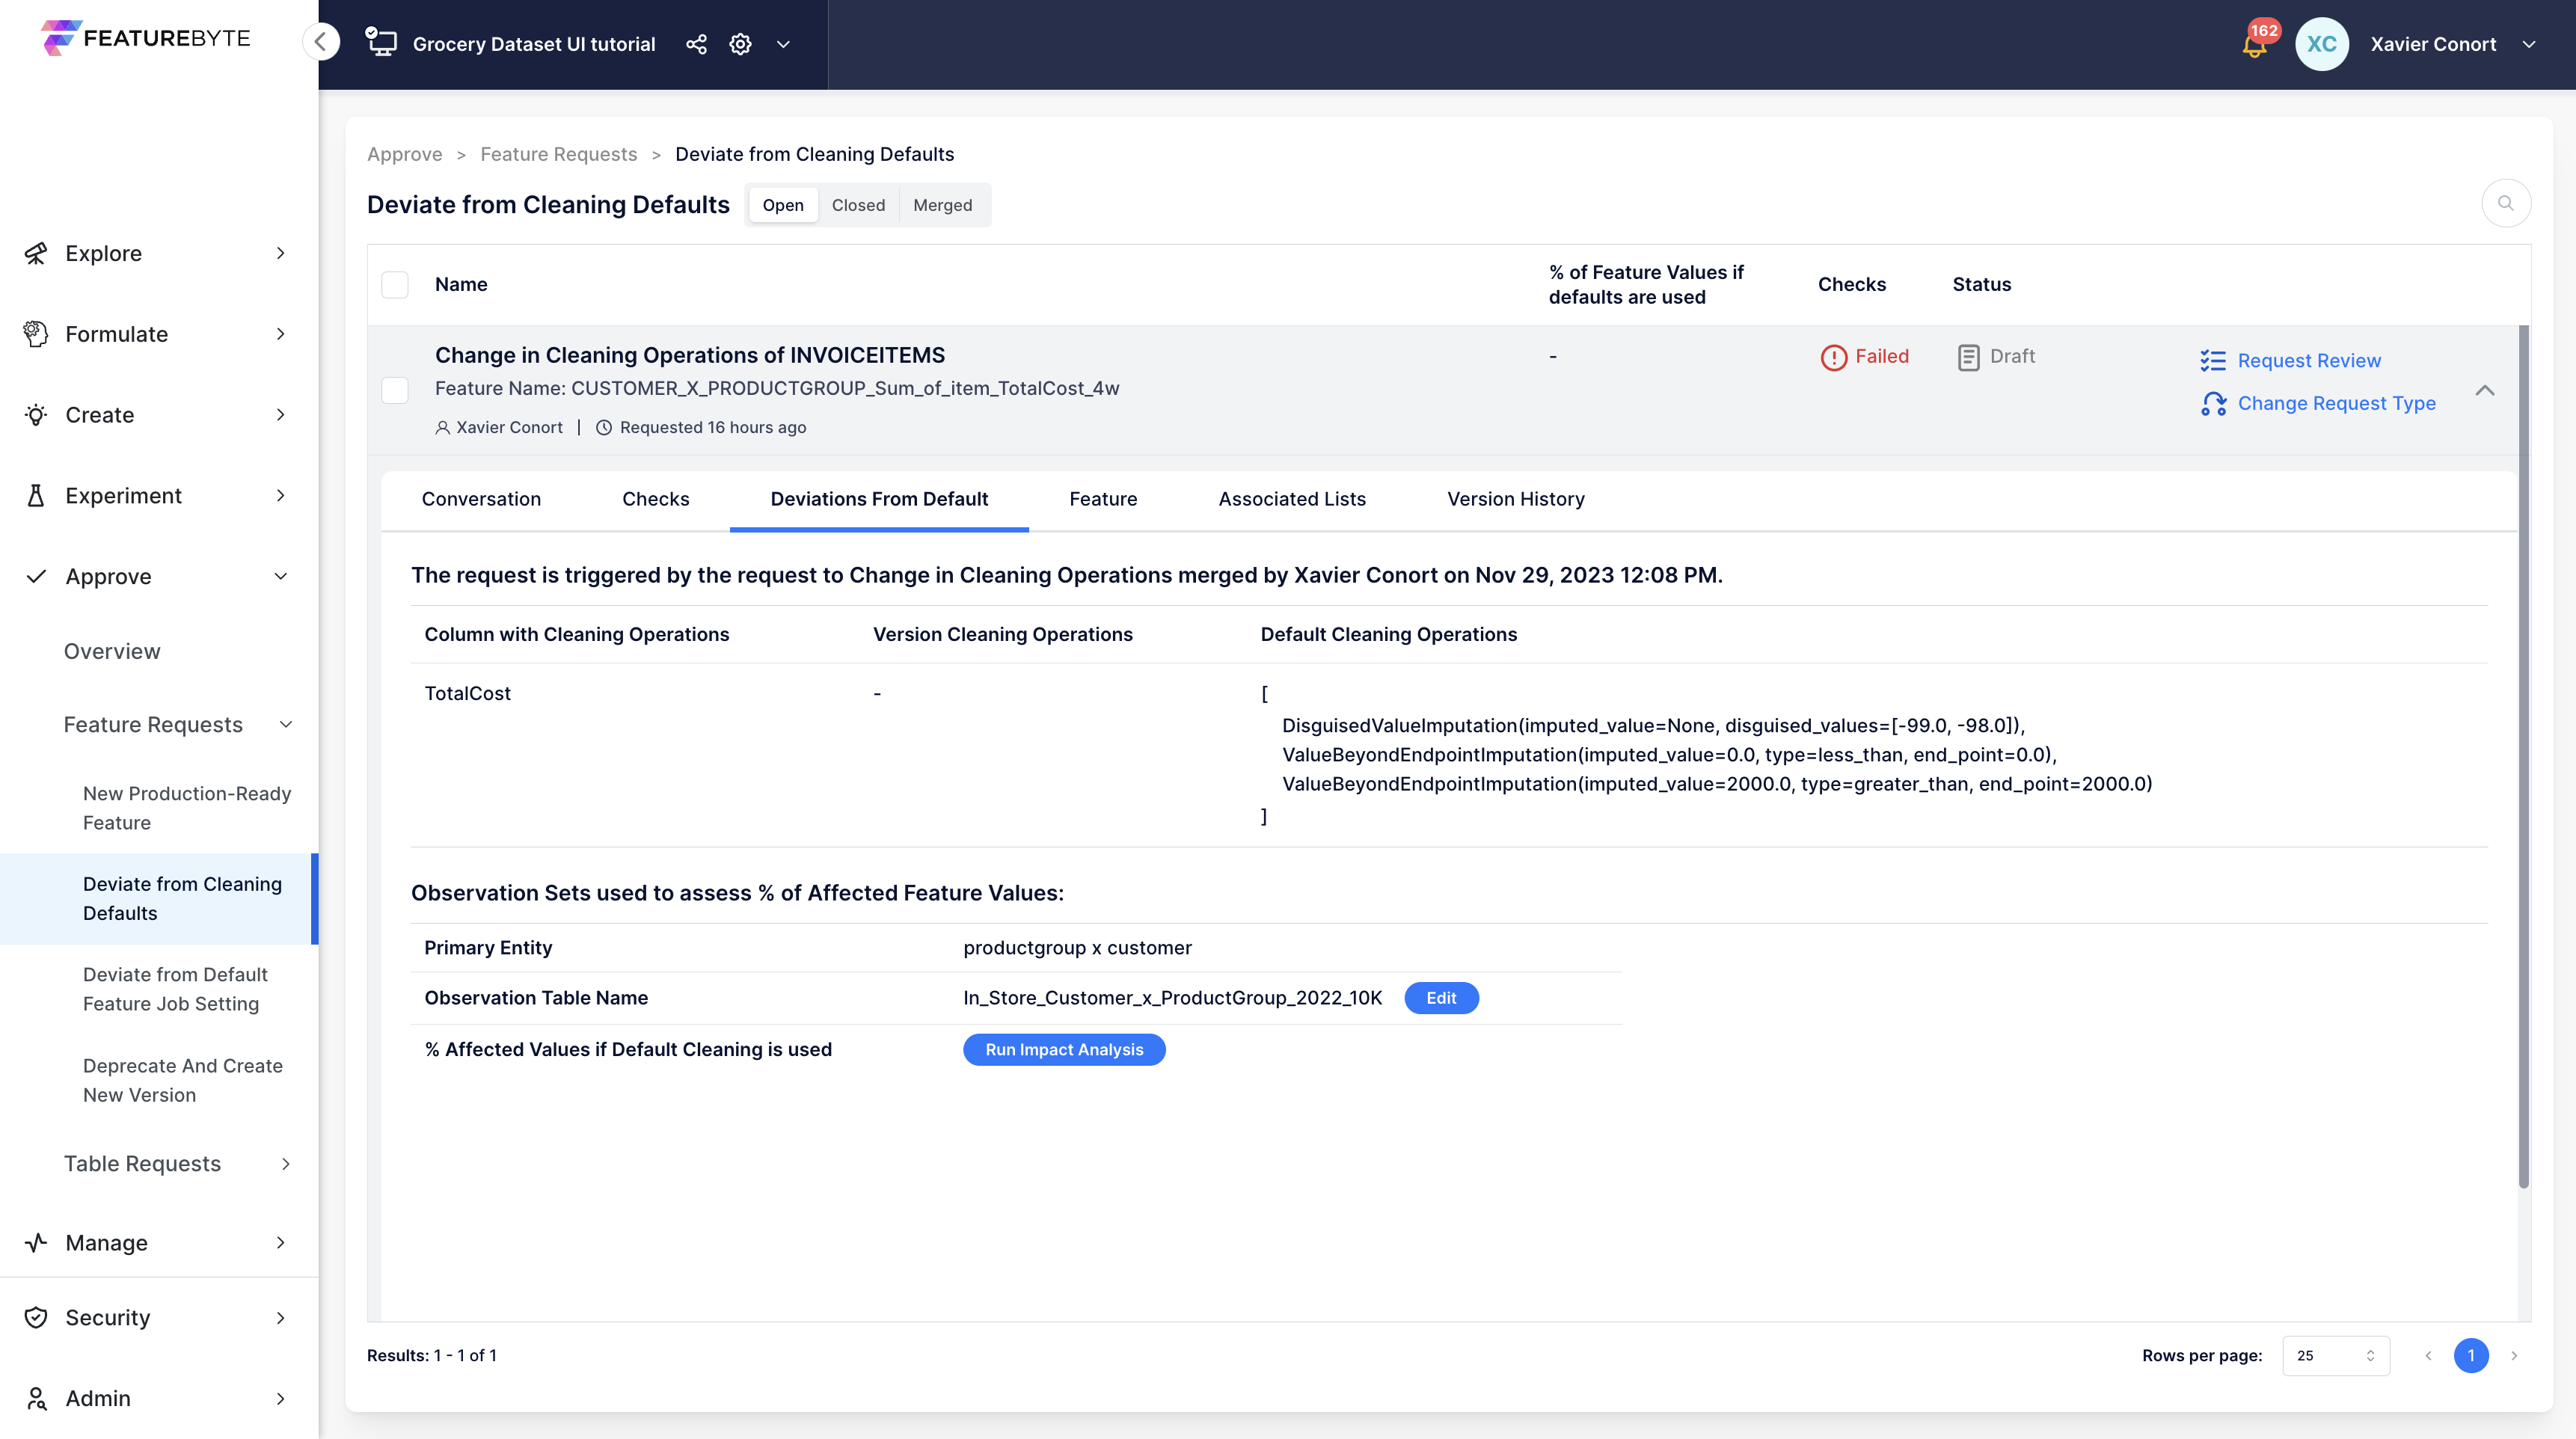Collapse the Approve menu
Viewport: 2576px width, 1439px height.
[x=281, y=576]
